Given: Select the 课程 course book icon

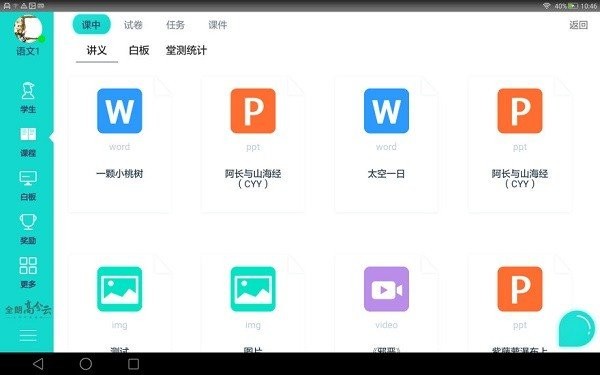Looking at the screenshot, I should (28, 135).
